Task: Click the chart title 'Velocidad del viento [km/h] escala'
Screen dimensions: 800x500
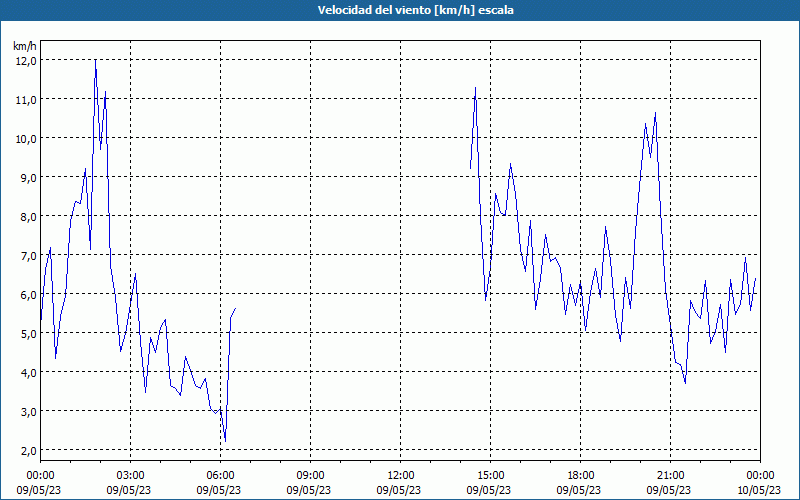Action: [x=415, y=10]
